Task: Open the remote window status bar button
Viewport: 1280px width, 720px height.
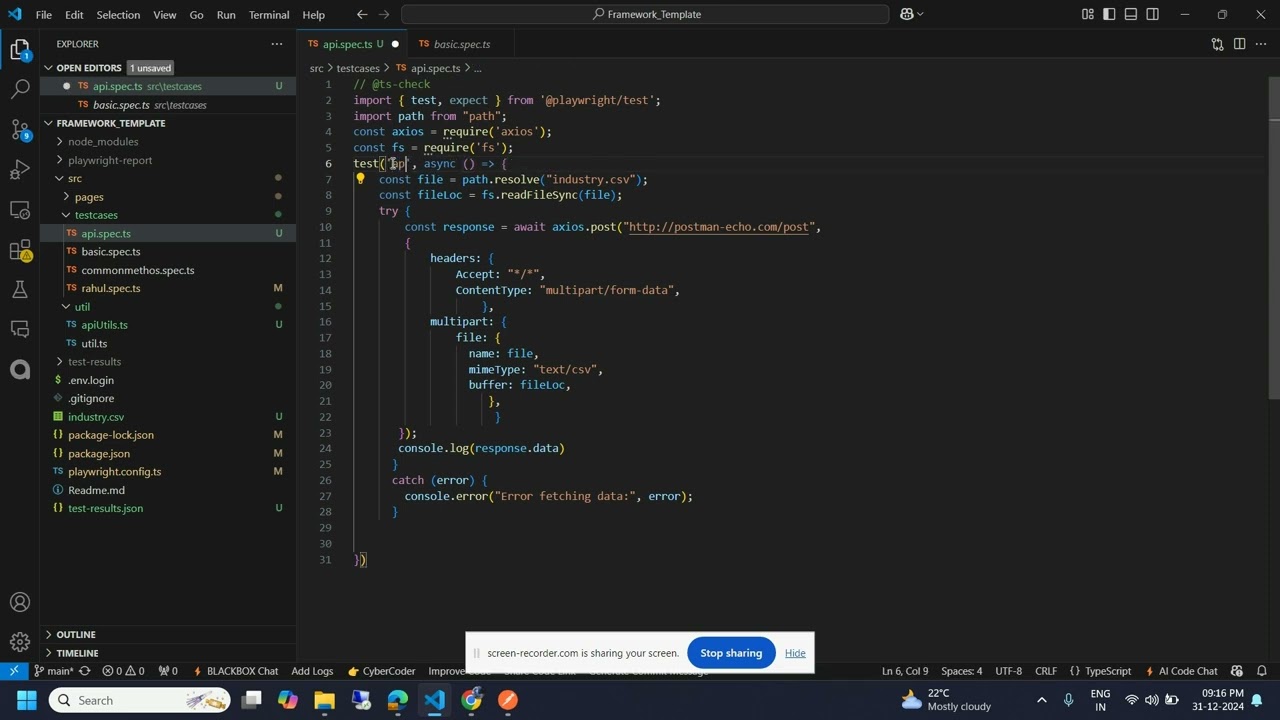Action: (x=14, y=671)
